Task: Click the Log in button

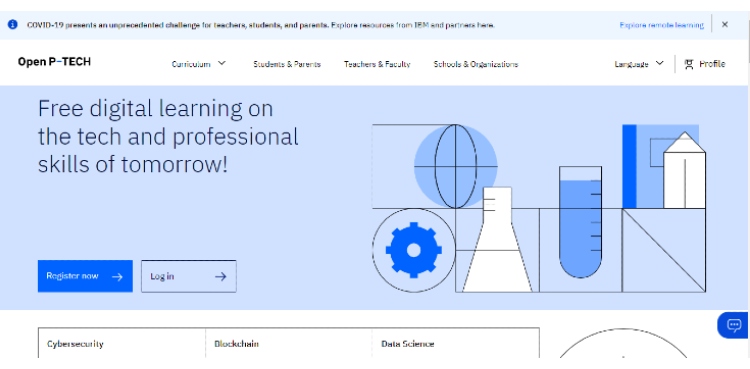Action: (188, 276)
